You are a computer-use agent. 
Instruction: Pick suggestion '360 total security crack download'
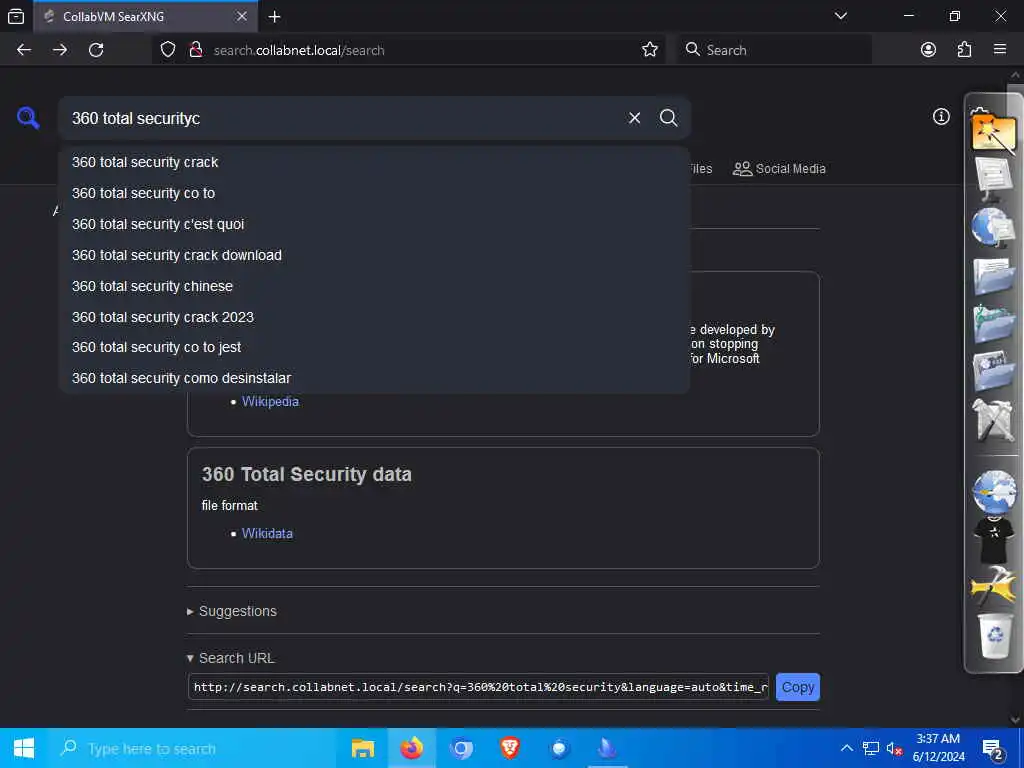click(374, 255)
